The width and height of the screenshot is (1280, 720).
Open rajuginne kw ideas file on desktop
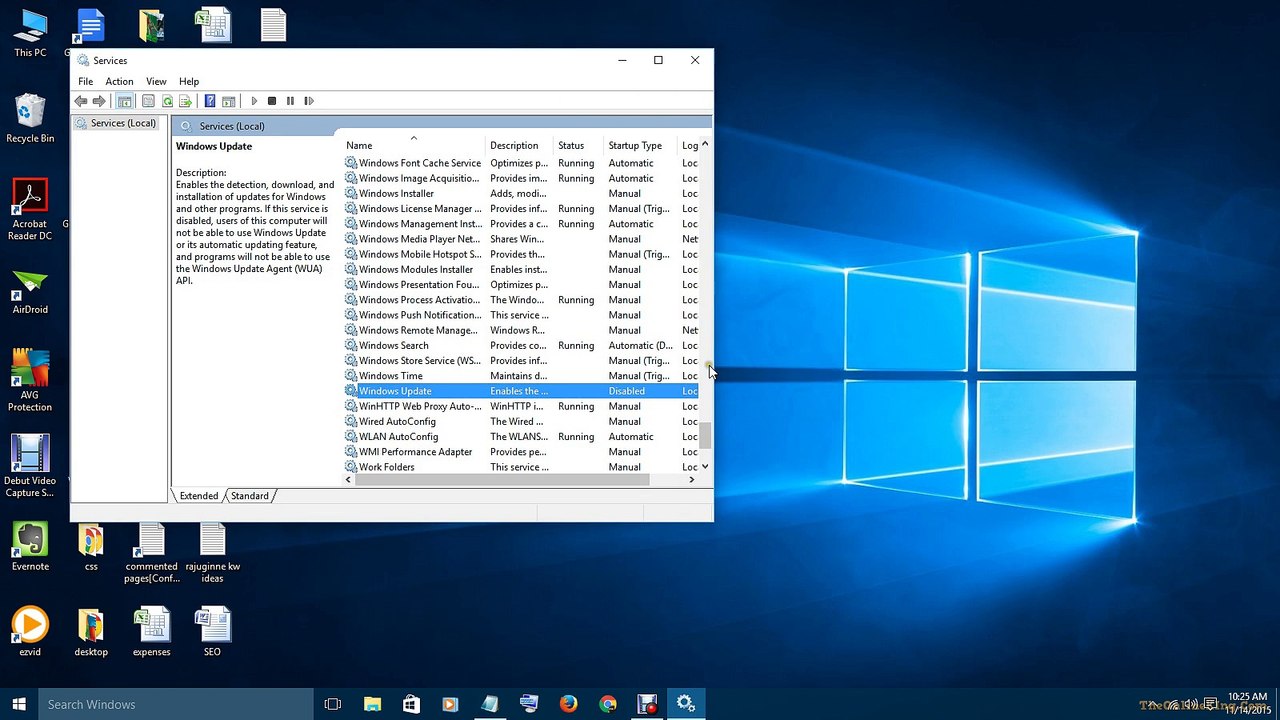pos(212,554)
